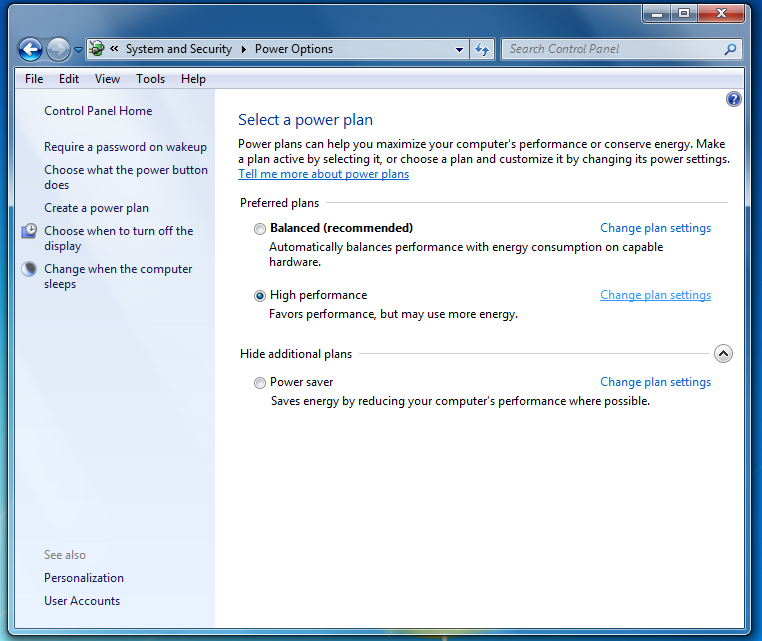Open the View menu

coord(107,79)
